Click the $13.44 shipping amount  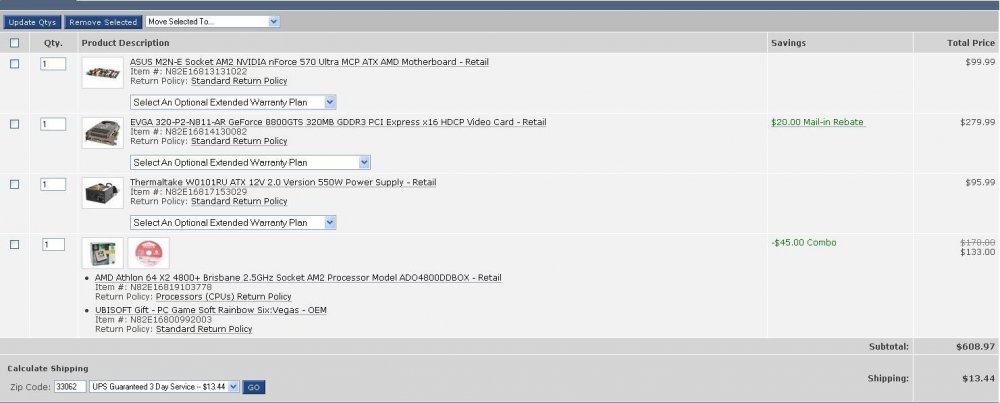click(979, 378)
